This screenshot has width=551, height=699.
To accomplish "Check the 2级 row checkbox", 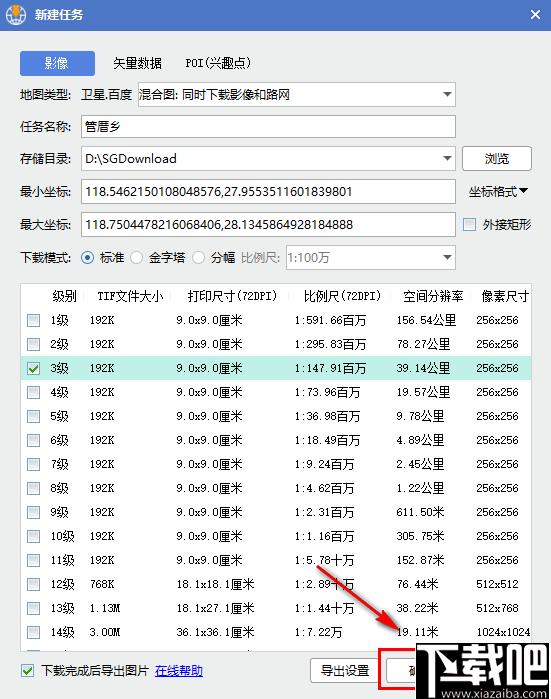I will coord(33,344).
